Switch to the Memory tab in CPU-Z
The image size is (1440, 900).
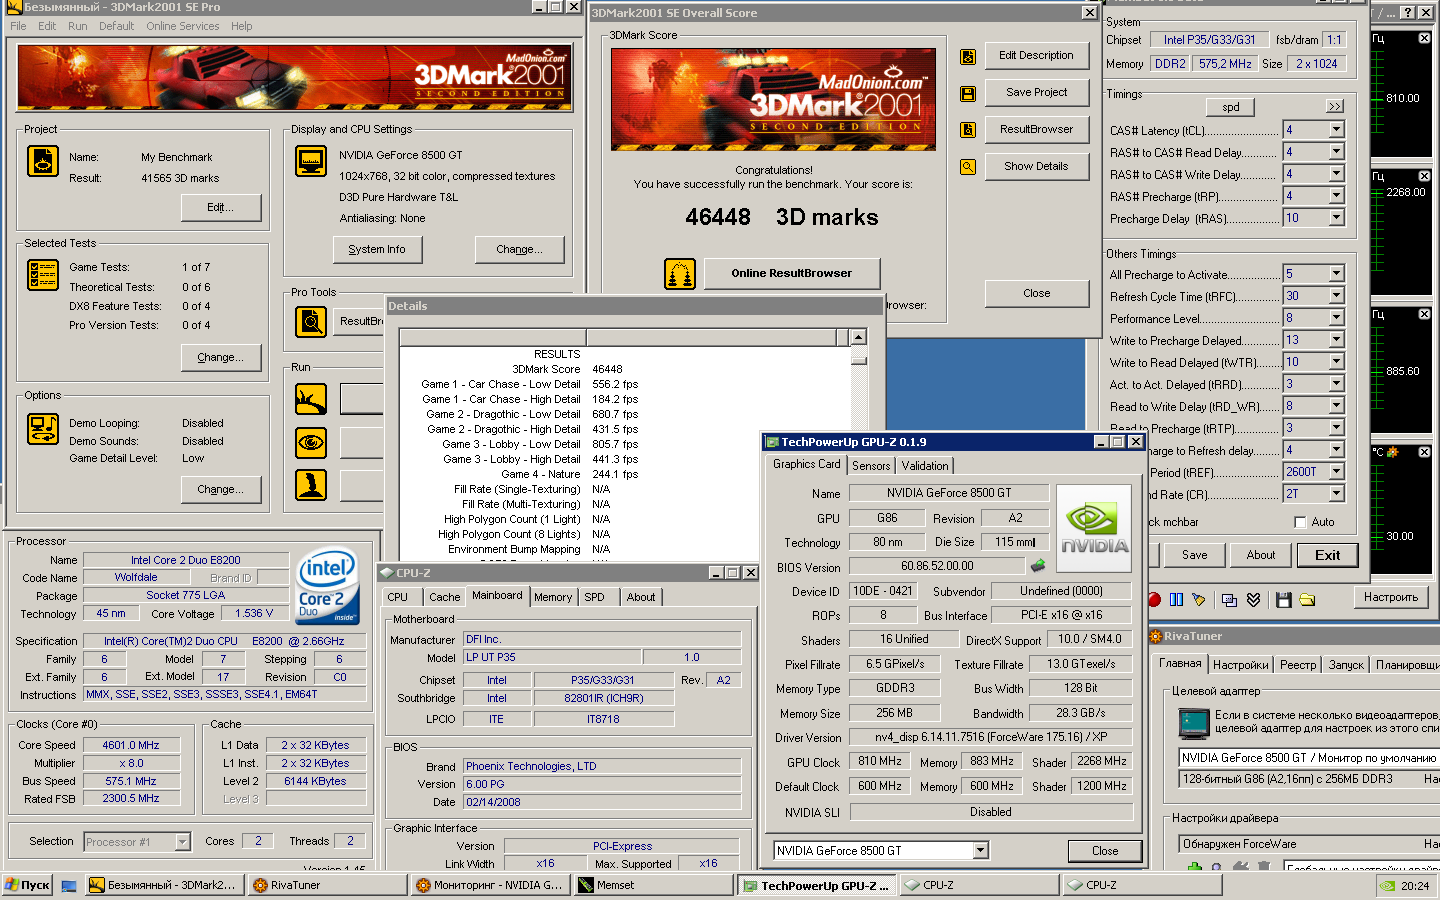tap(553, 597)
